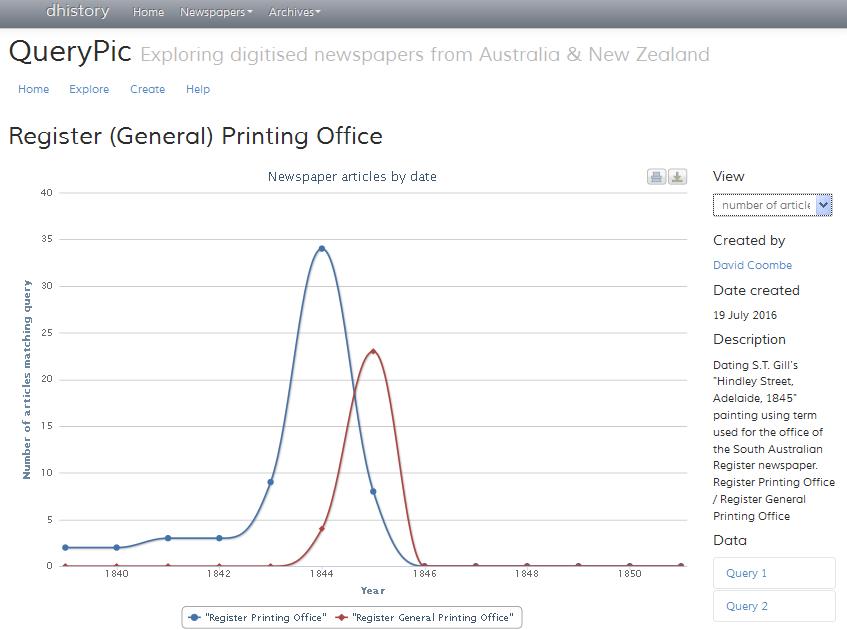
Task: Click the blue 1843 data point on the chart
Action: tap(270, 482)
